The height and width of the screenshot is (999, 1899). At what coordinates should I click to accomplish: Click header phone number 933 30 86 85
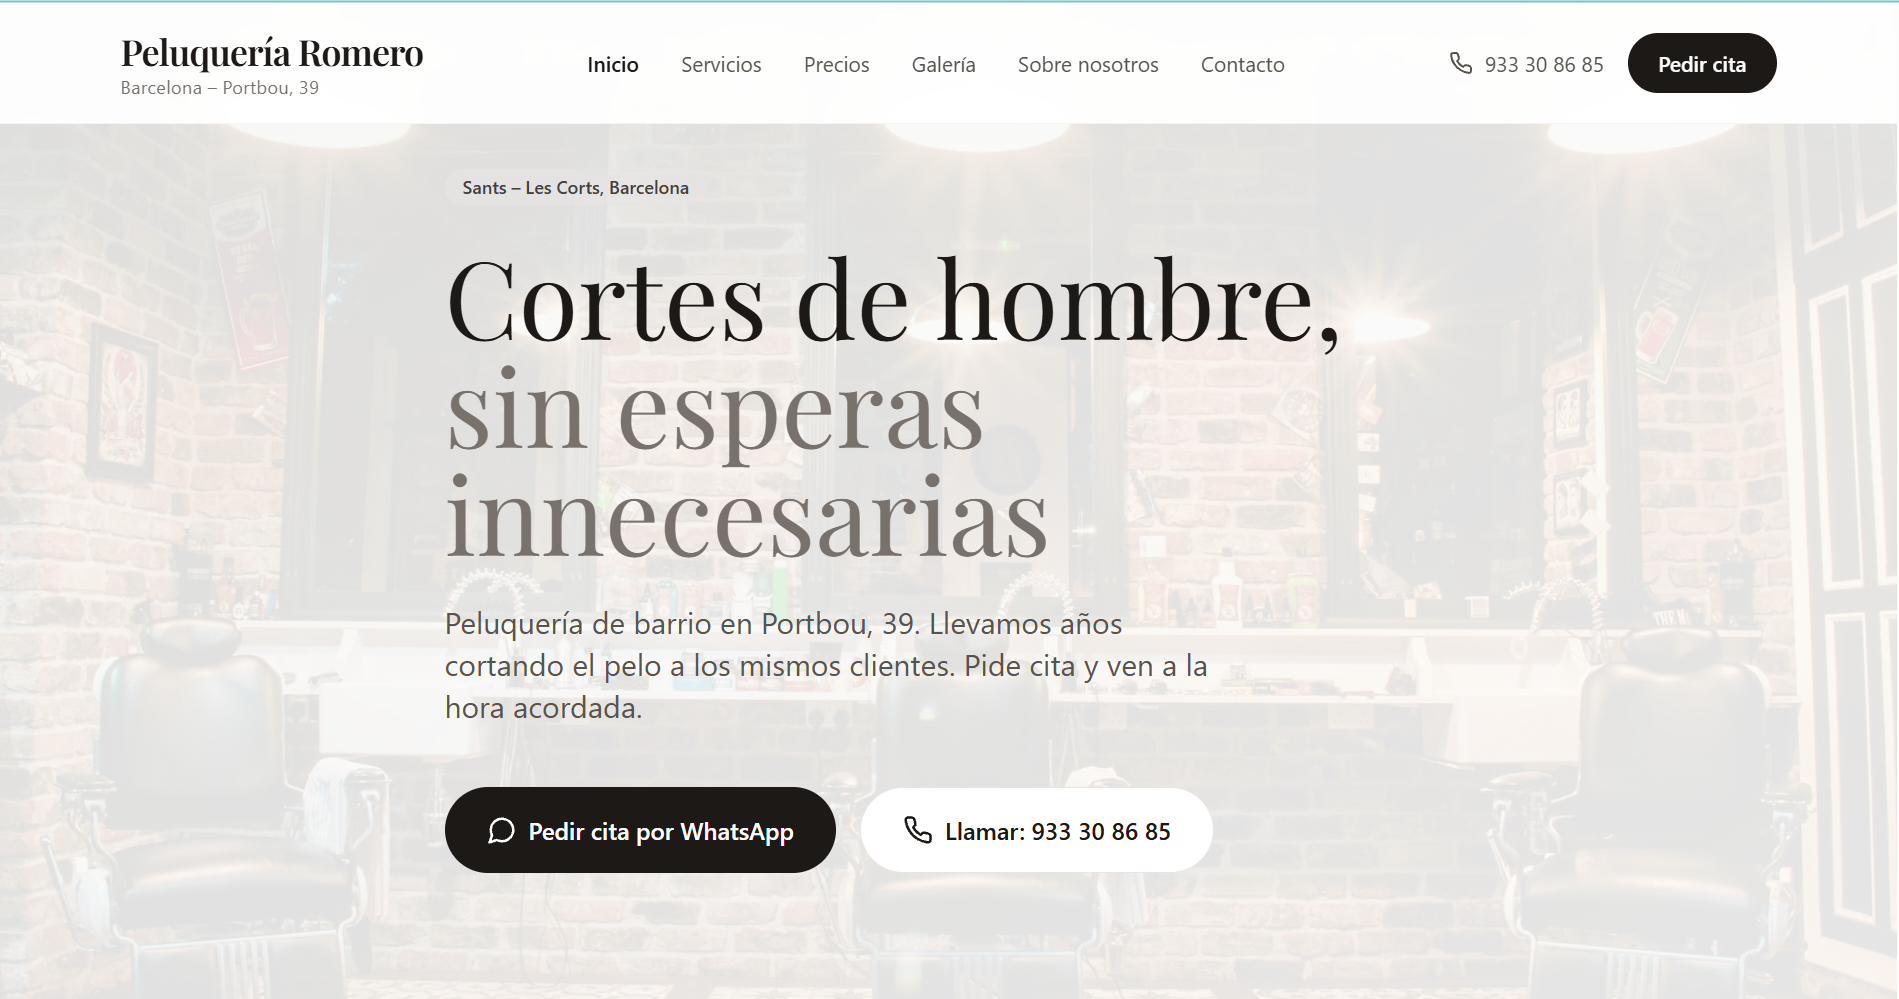point(1544,65)
